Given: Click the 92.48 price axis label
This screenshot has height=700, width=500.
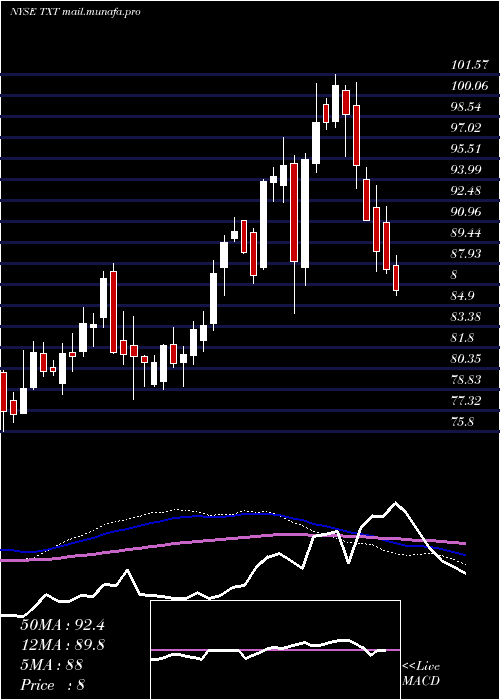Looking at the screenshot, I should coord(466,191).
